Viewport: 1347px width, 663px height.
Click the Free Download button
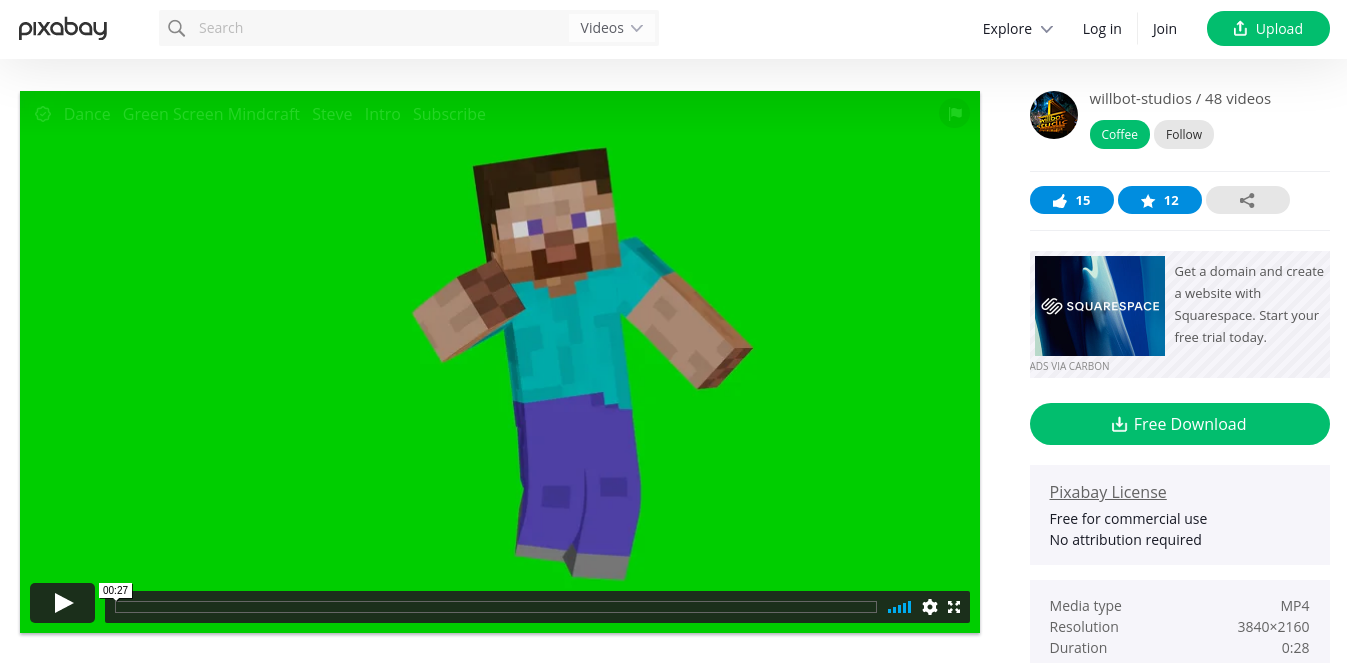tap(1180, 424)
